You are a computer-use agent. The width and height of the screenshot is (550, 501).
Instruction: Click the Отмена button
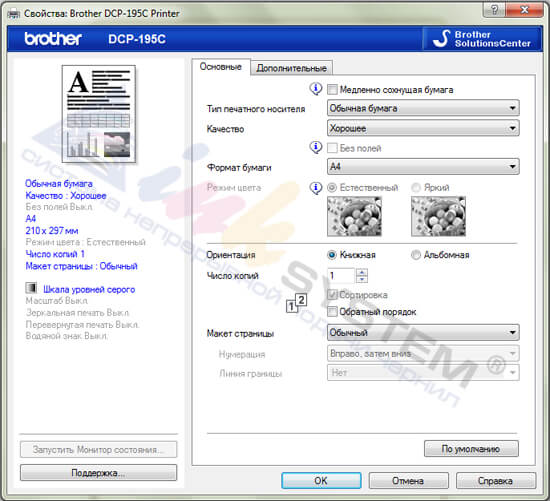(x=408, y=480)
